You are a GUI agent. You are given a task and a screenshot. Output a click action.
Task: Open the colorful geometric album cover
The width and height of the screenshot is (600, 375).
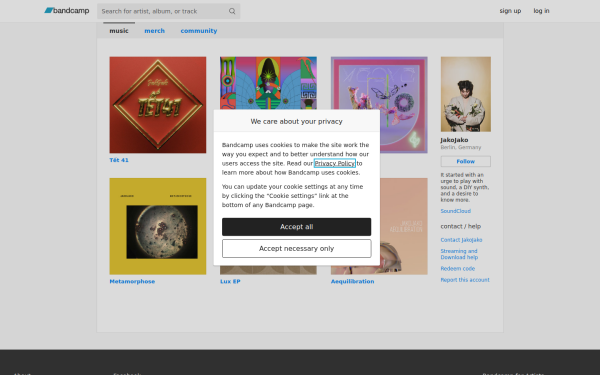(x=268, y=83)
